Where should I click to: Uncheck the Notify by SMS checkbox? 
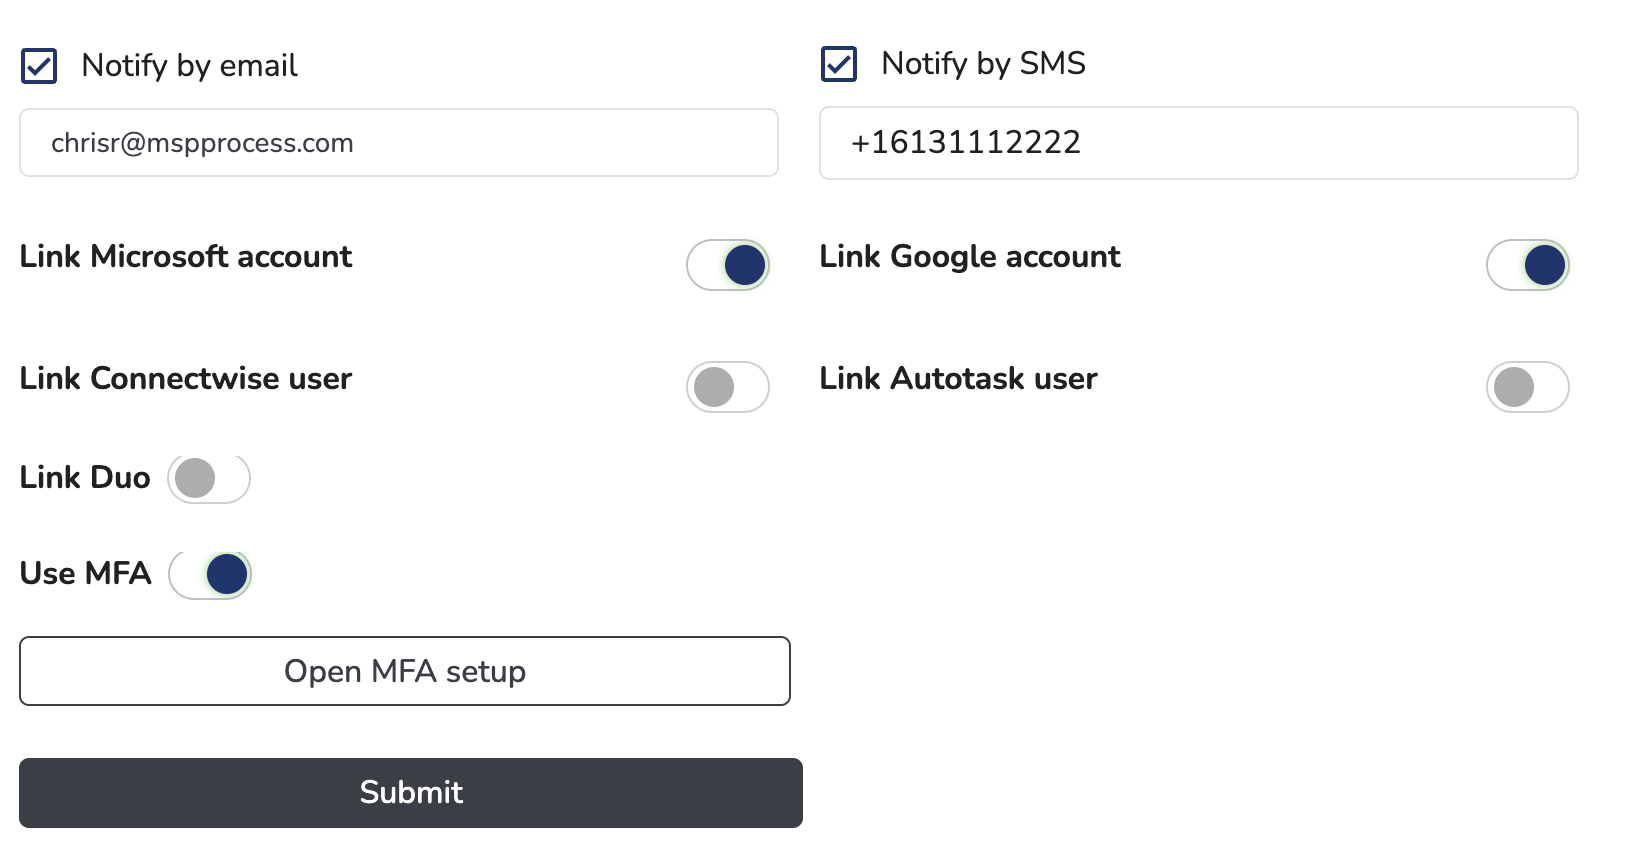(839, 64)
